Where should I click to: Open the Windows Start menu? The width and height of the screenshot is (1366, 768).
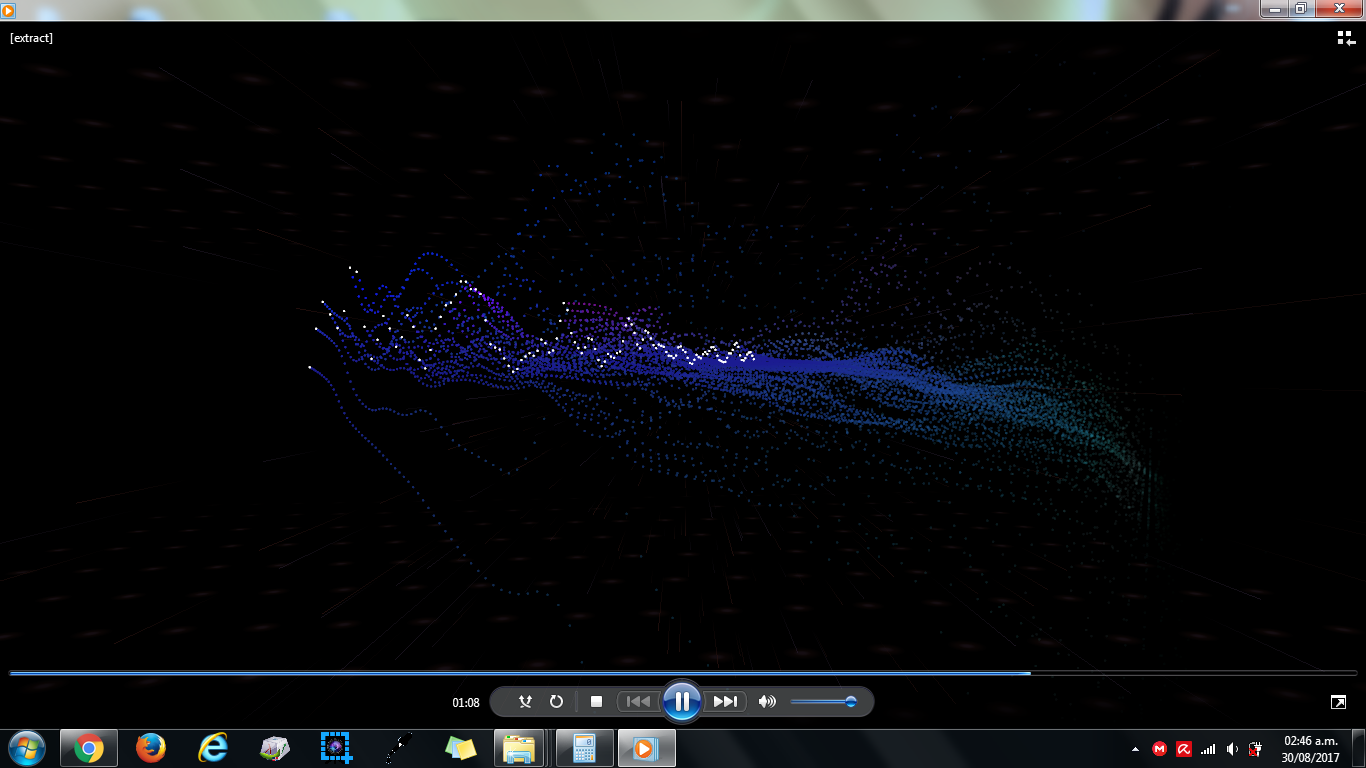click(x=26, y=748)
